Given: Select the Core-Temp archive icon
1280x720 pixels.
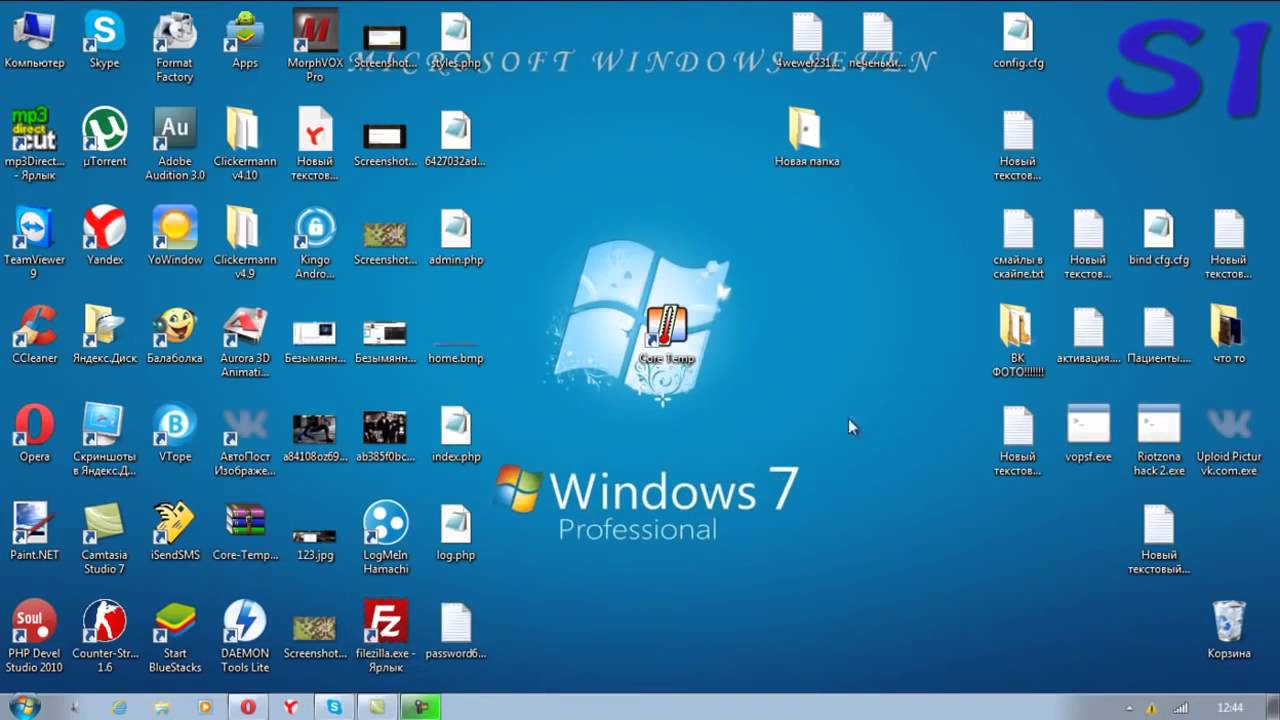Looking at the screenshot, I should (245, 530).
